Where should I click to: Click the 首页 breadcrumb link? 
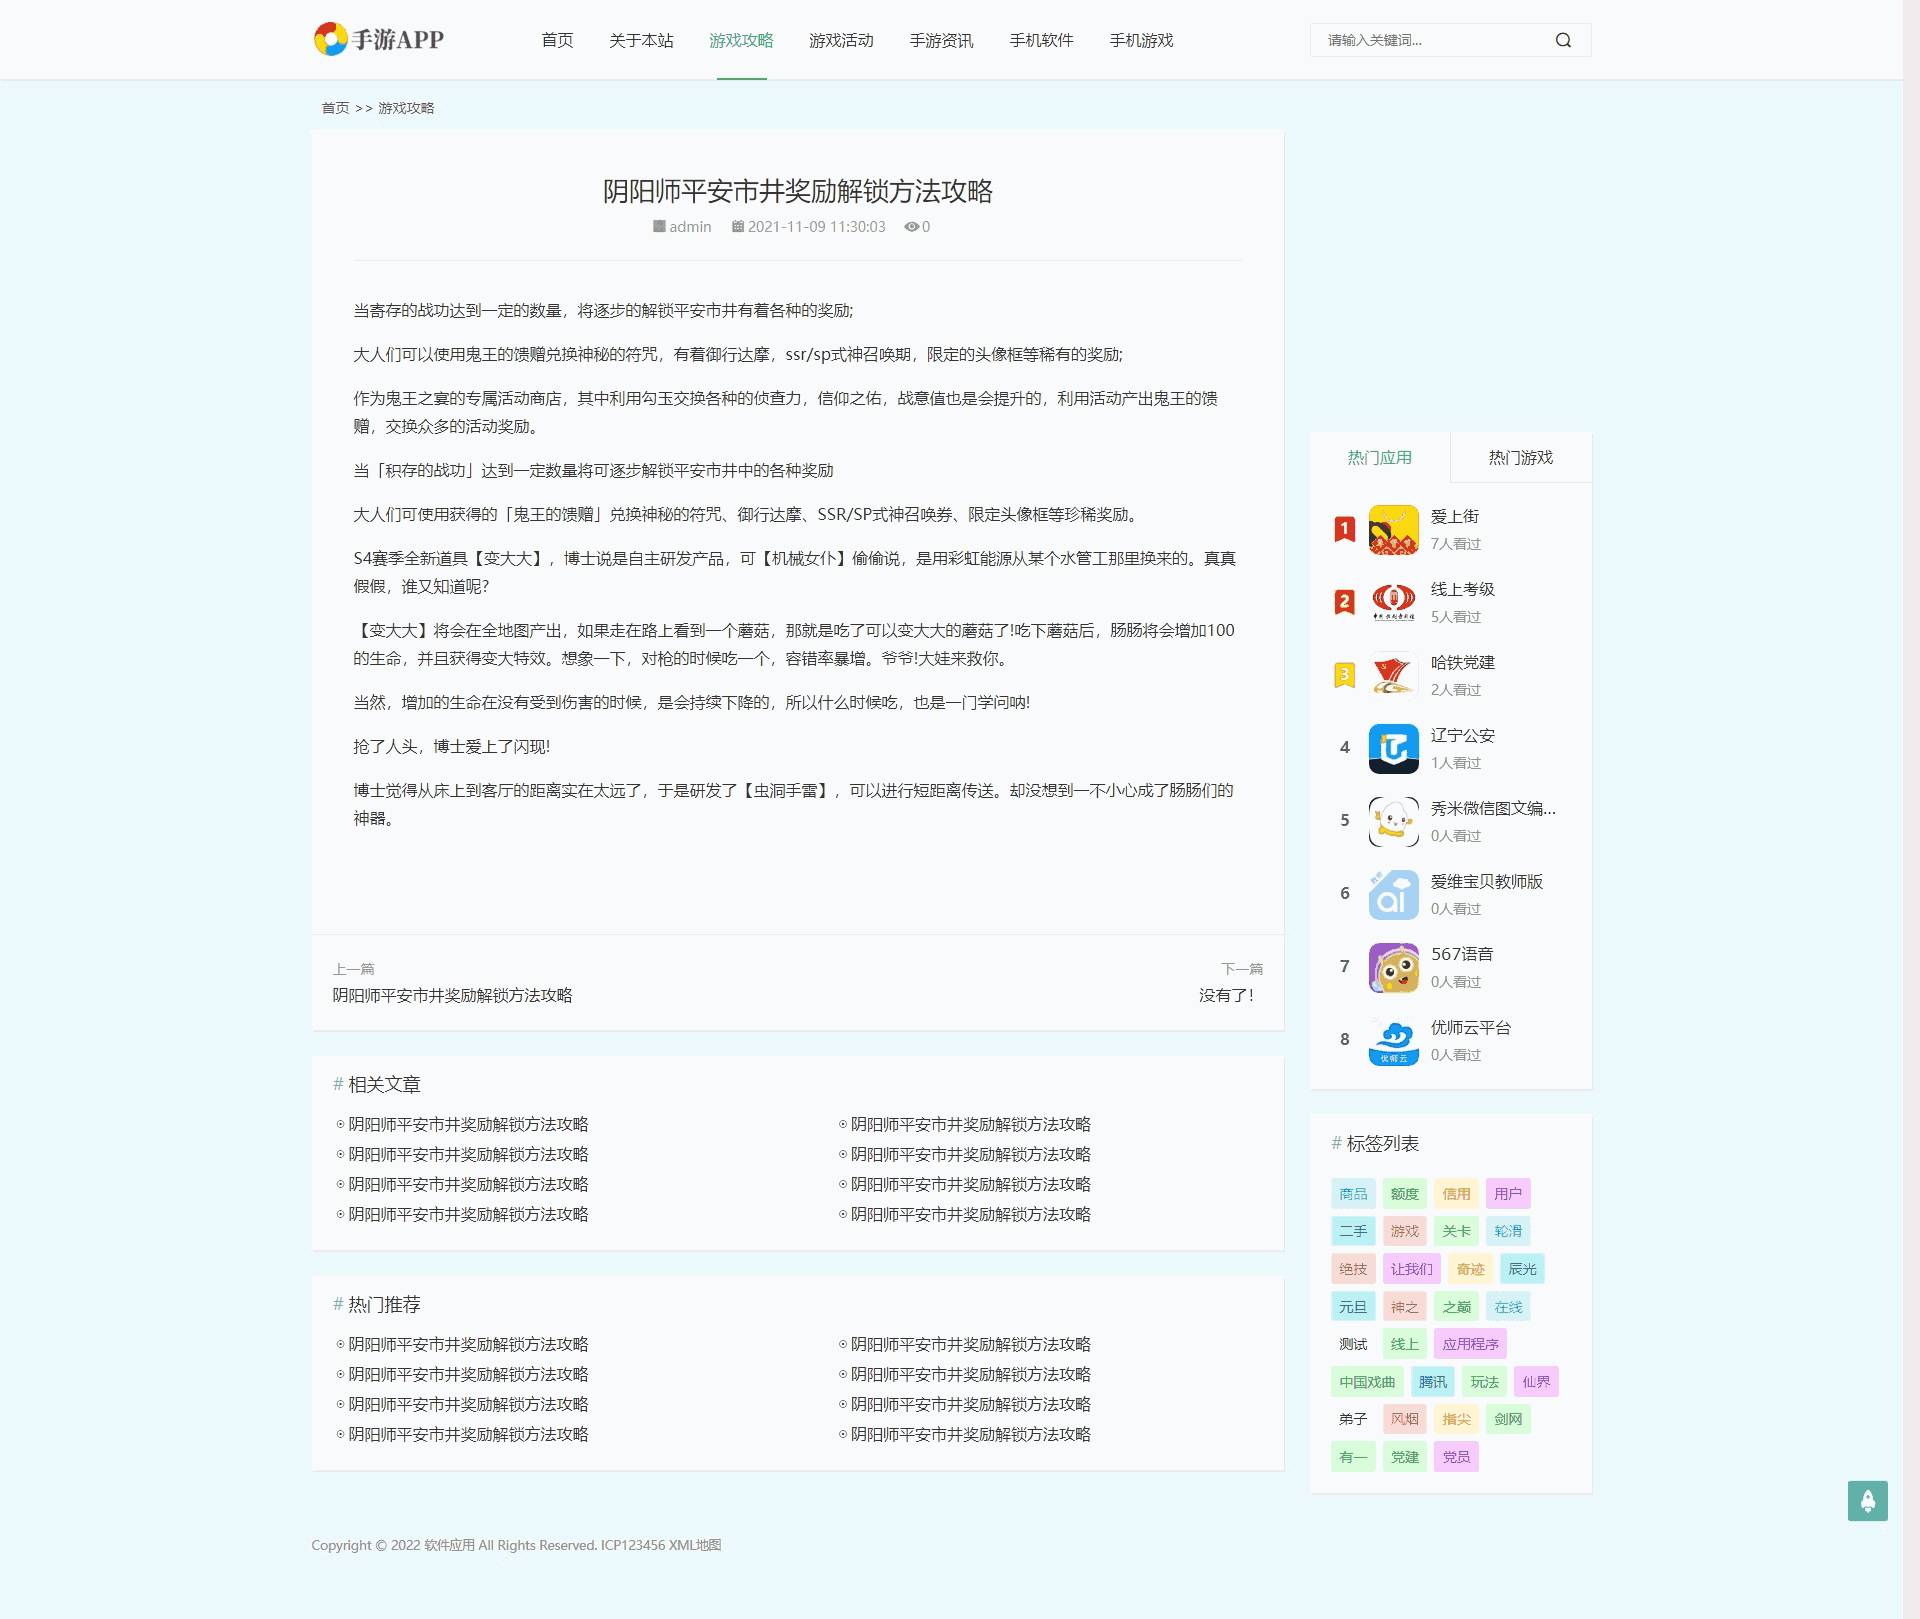click(333, 107)
